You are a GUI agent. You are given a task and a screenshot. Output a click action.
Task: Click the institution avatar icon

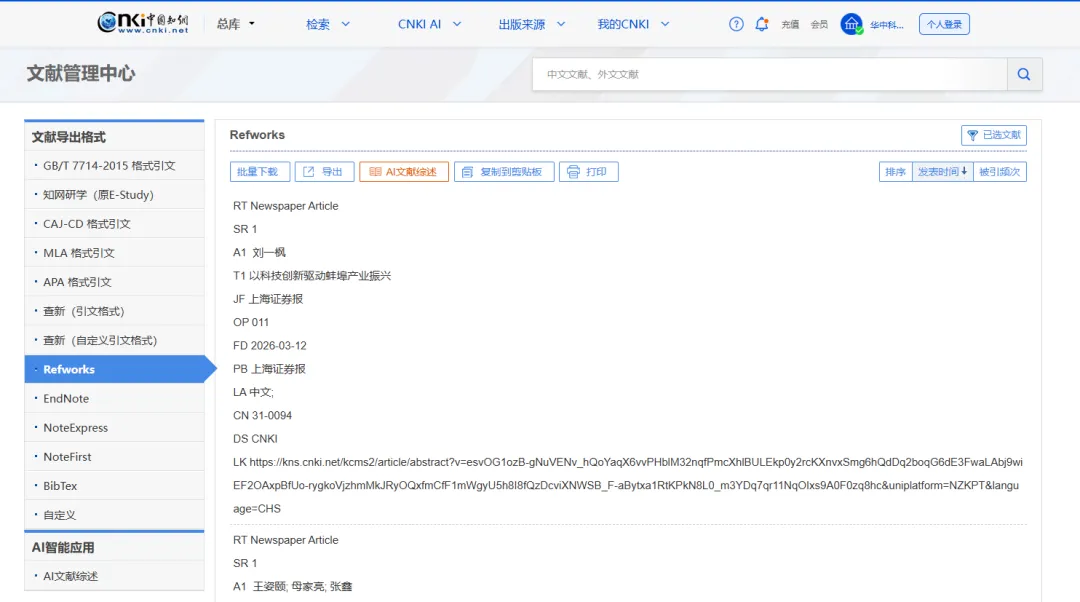click(x=851, y=24)
